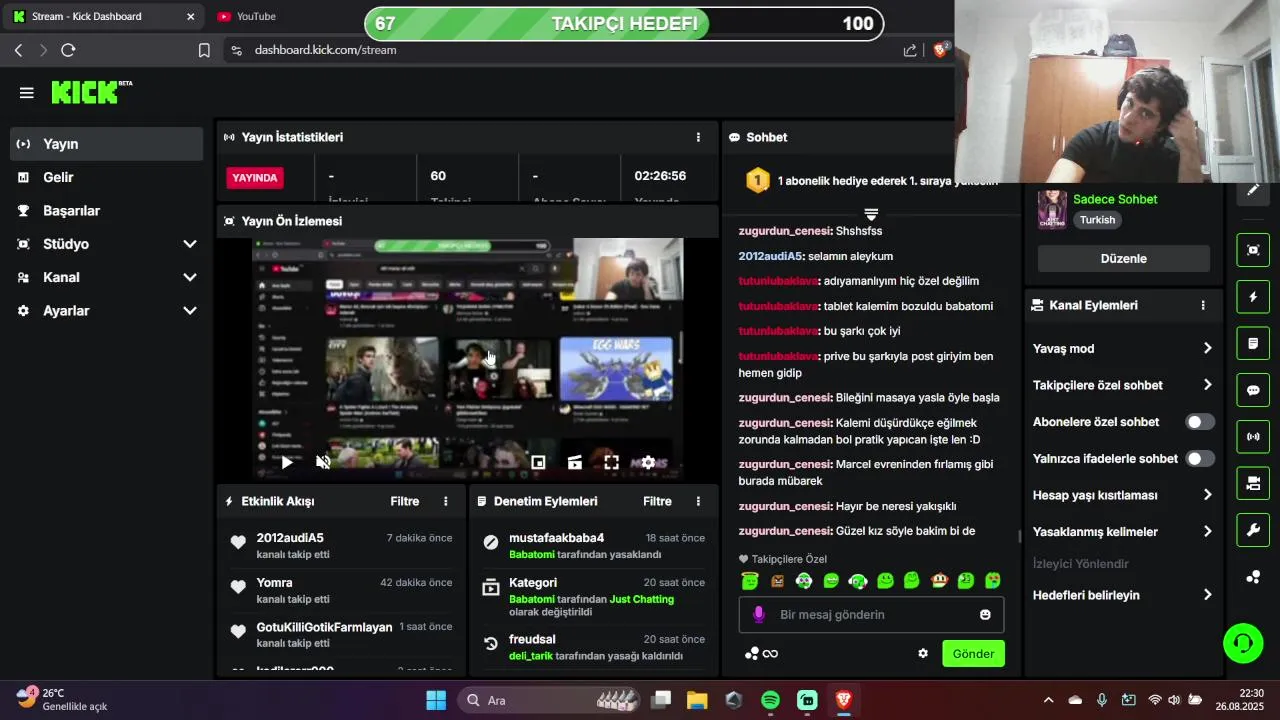Image resolution: width=1280 pixels, height=720 pixels.
Task: Click the Gönder send button
Action: (x=973, y=654)
